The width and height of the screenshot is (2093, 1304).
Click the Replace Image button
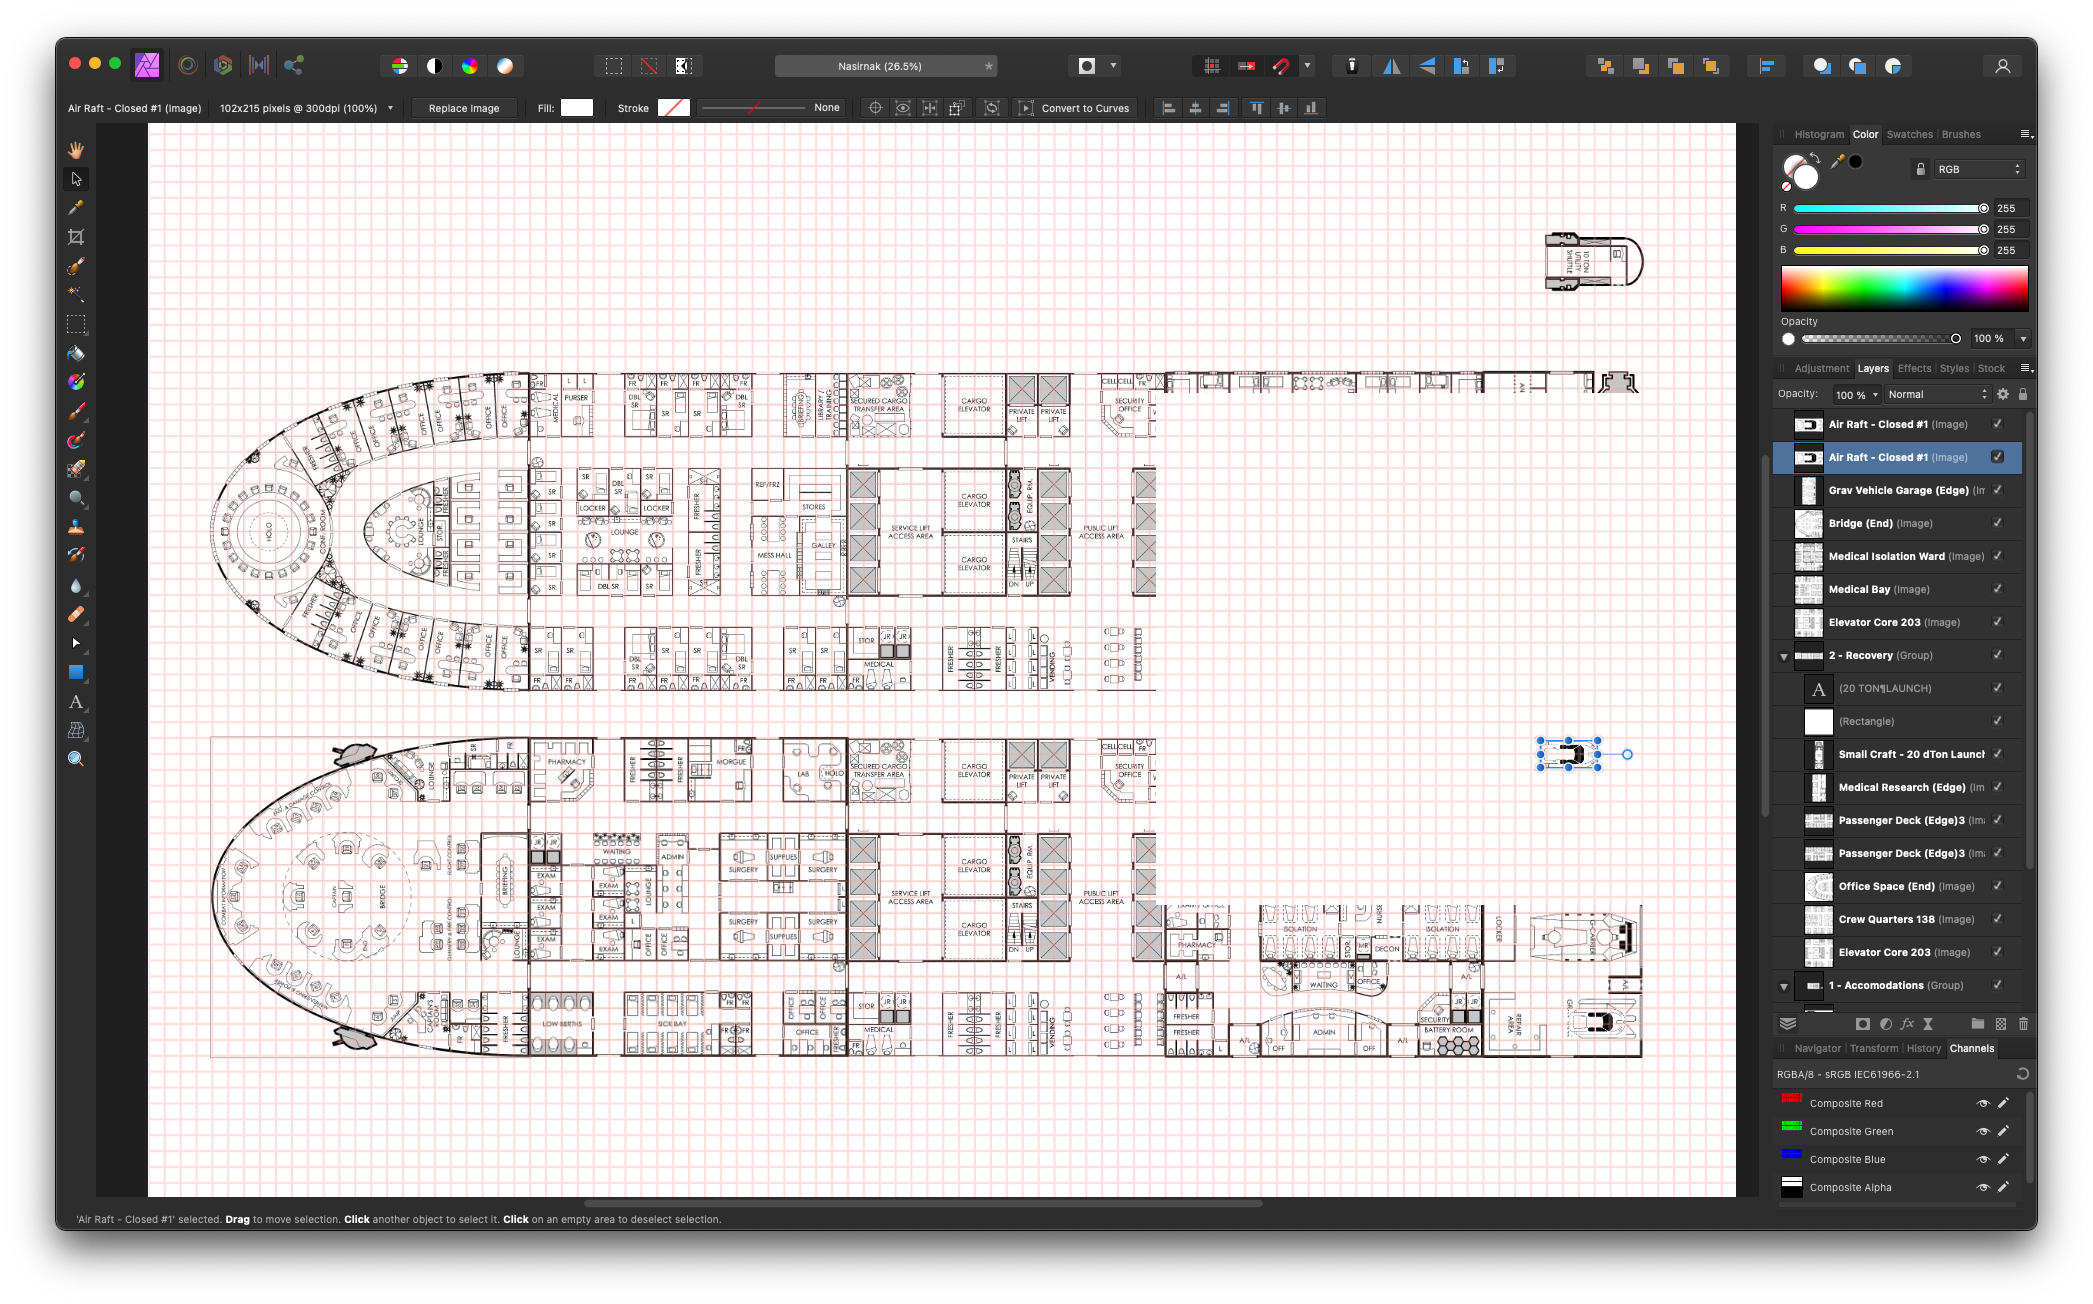(464, 108)
